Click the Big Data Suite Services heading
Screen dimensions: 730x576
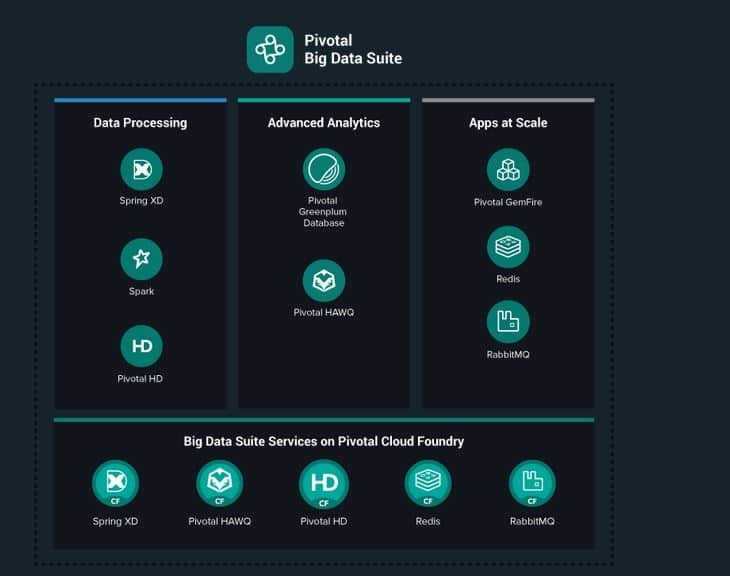(324, 441)
